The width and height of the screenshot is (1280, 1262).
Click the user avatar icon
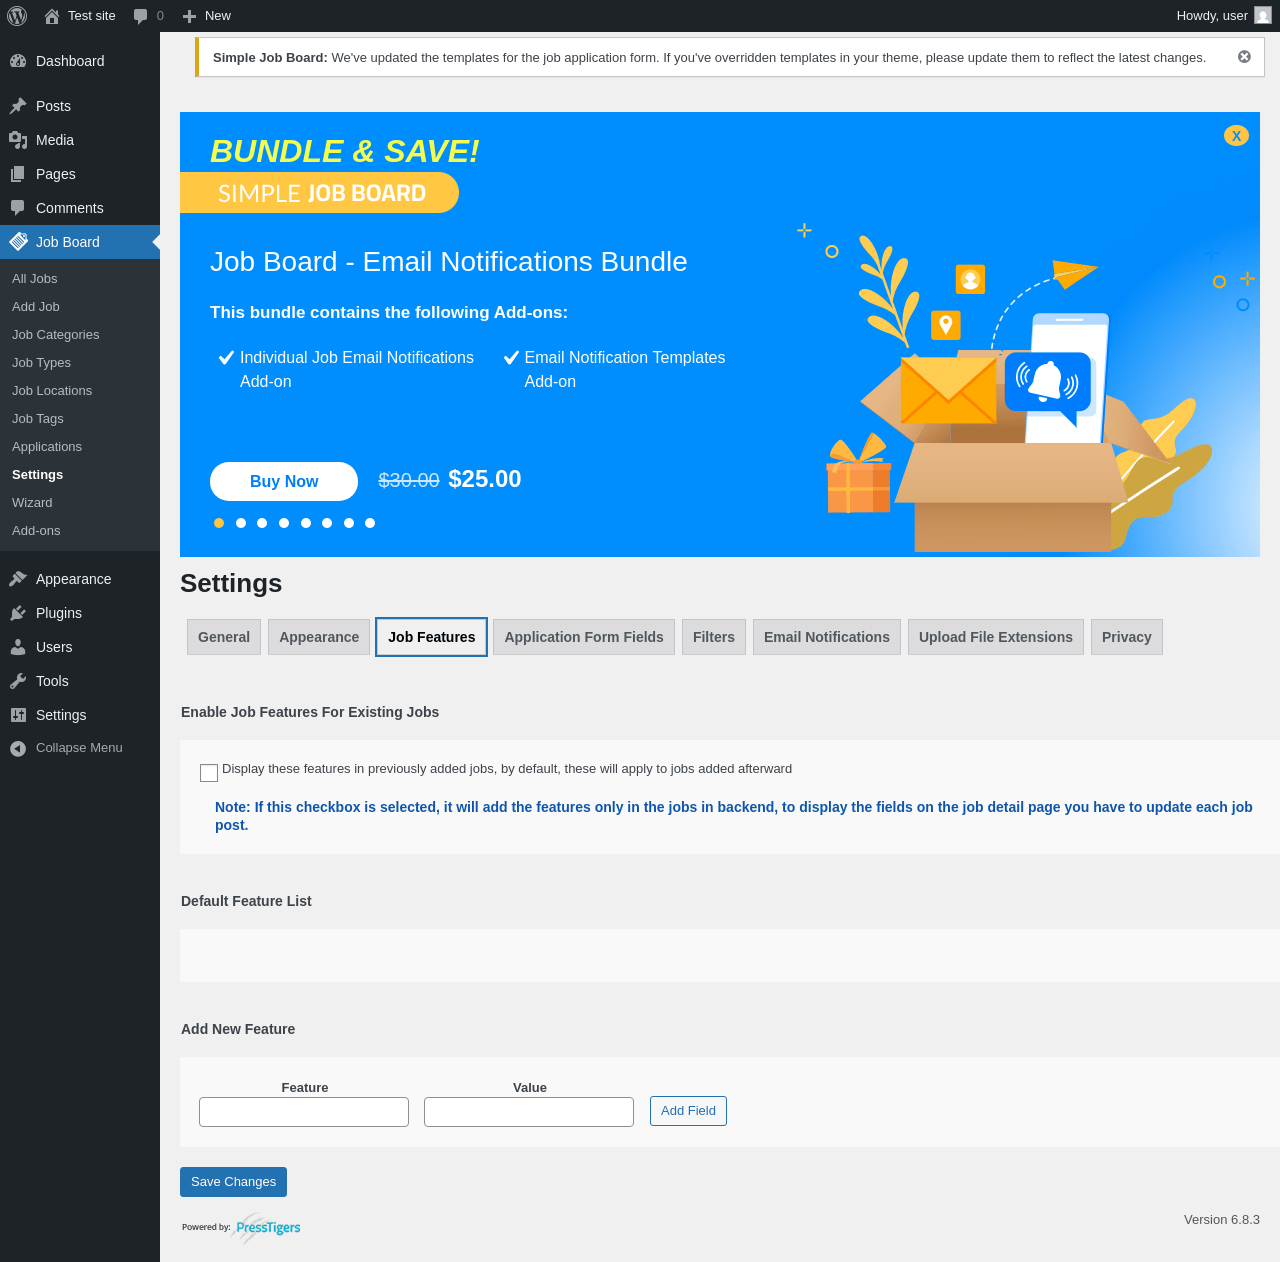tap(1263, 16)
